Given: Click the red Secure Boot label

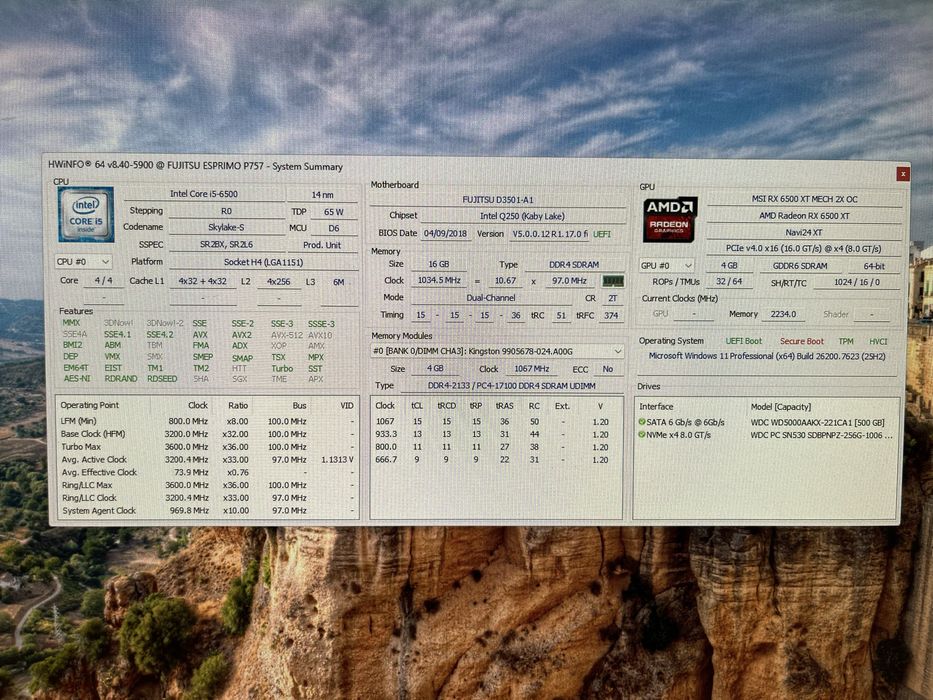Looking at the screenshot, I should coord(801,341).
